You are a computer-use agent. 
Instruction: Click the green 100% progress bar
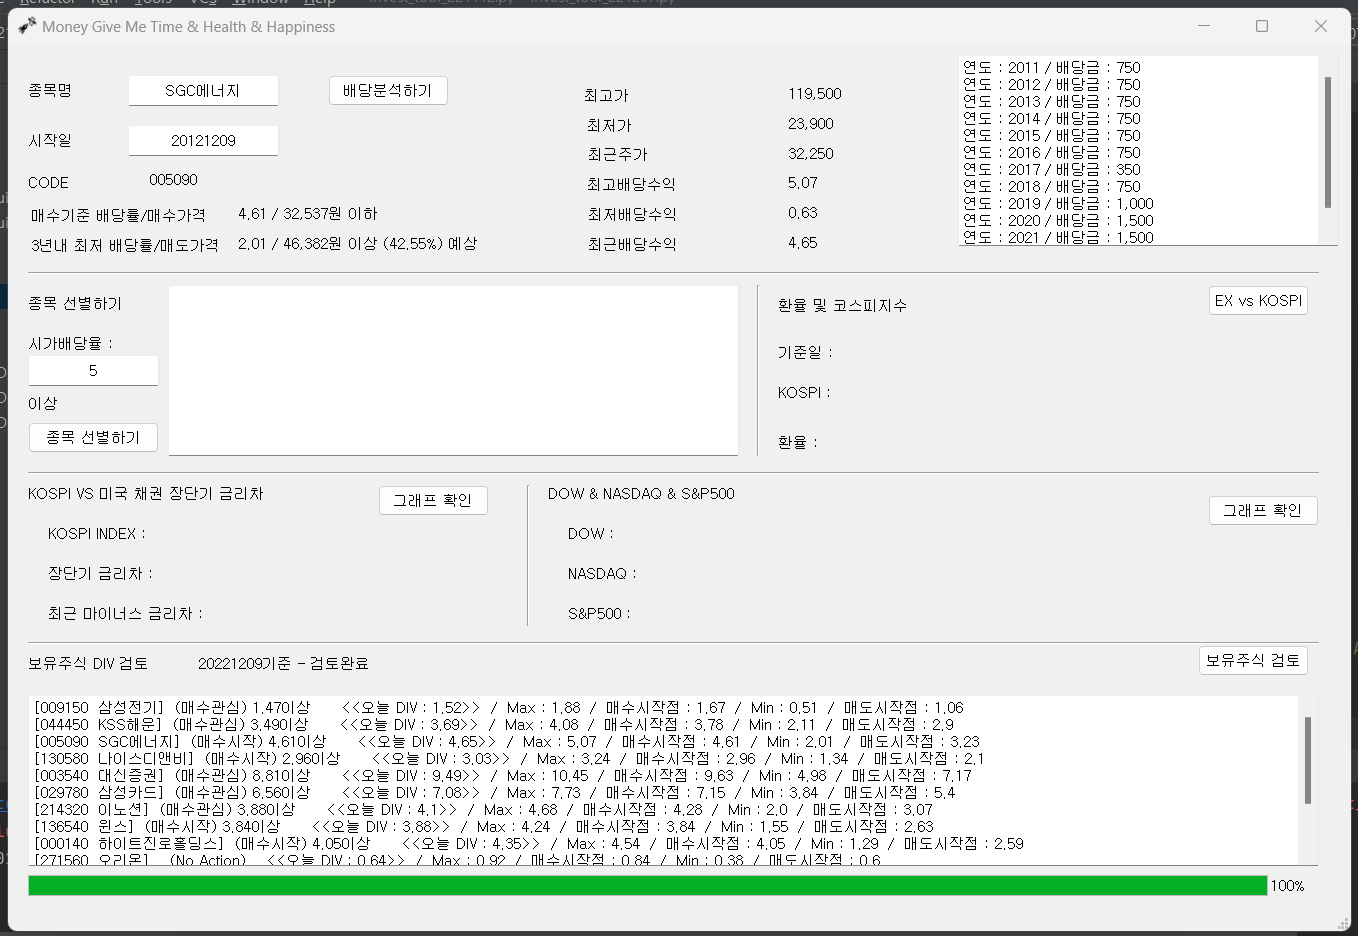coord(648,885)
